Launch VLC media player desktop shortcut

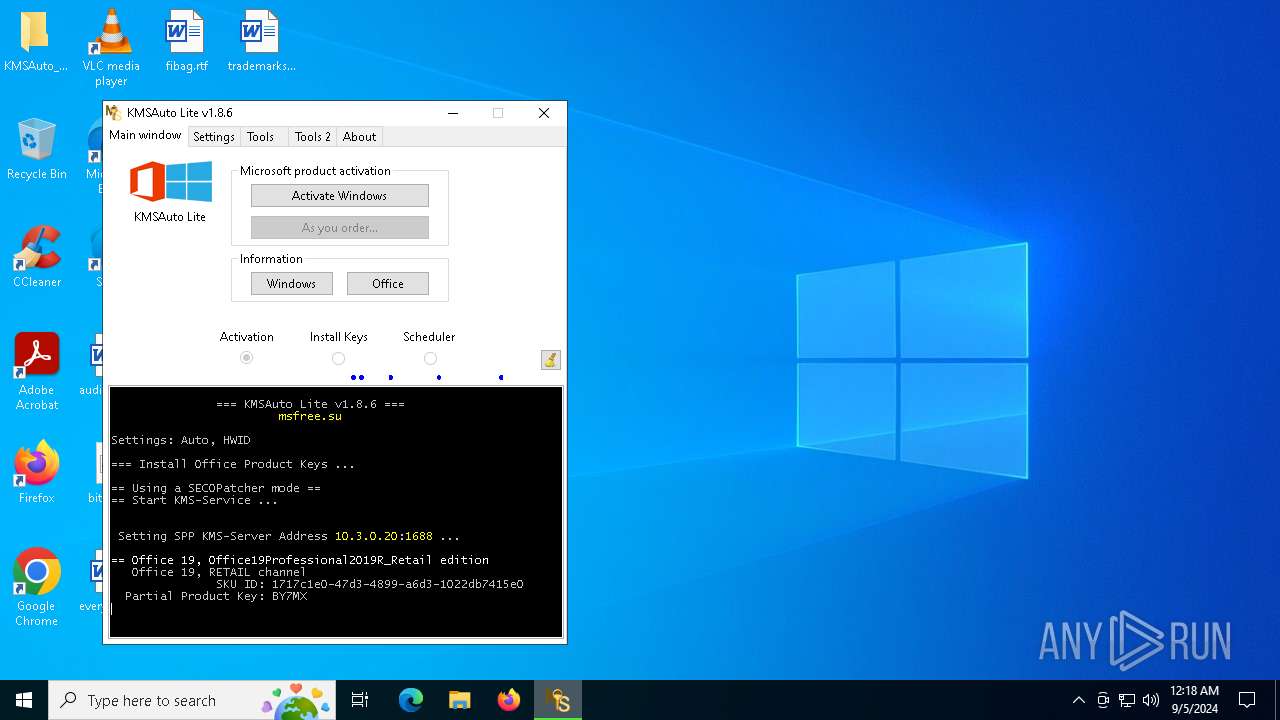111,47
